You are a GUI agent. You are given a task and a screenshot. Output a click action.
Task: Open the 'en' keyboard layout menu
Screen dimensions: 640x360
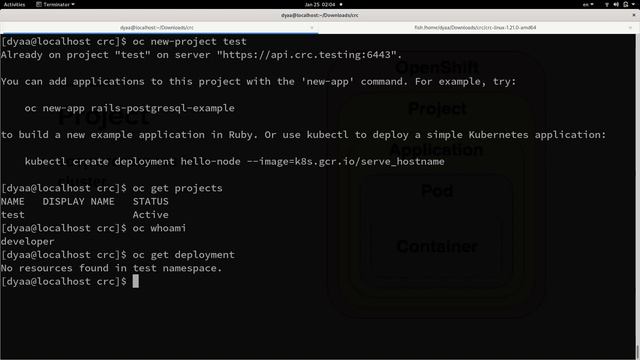coord(588,4)
